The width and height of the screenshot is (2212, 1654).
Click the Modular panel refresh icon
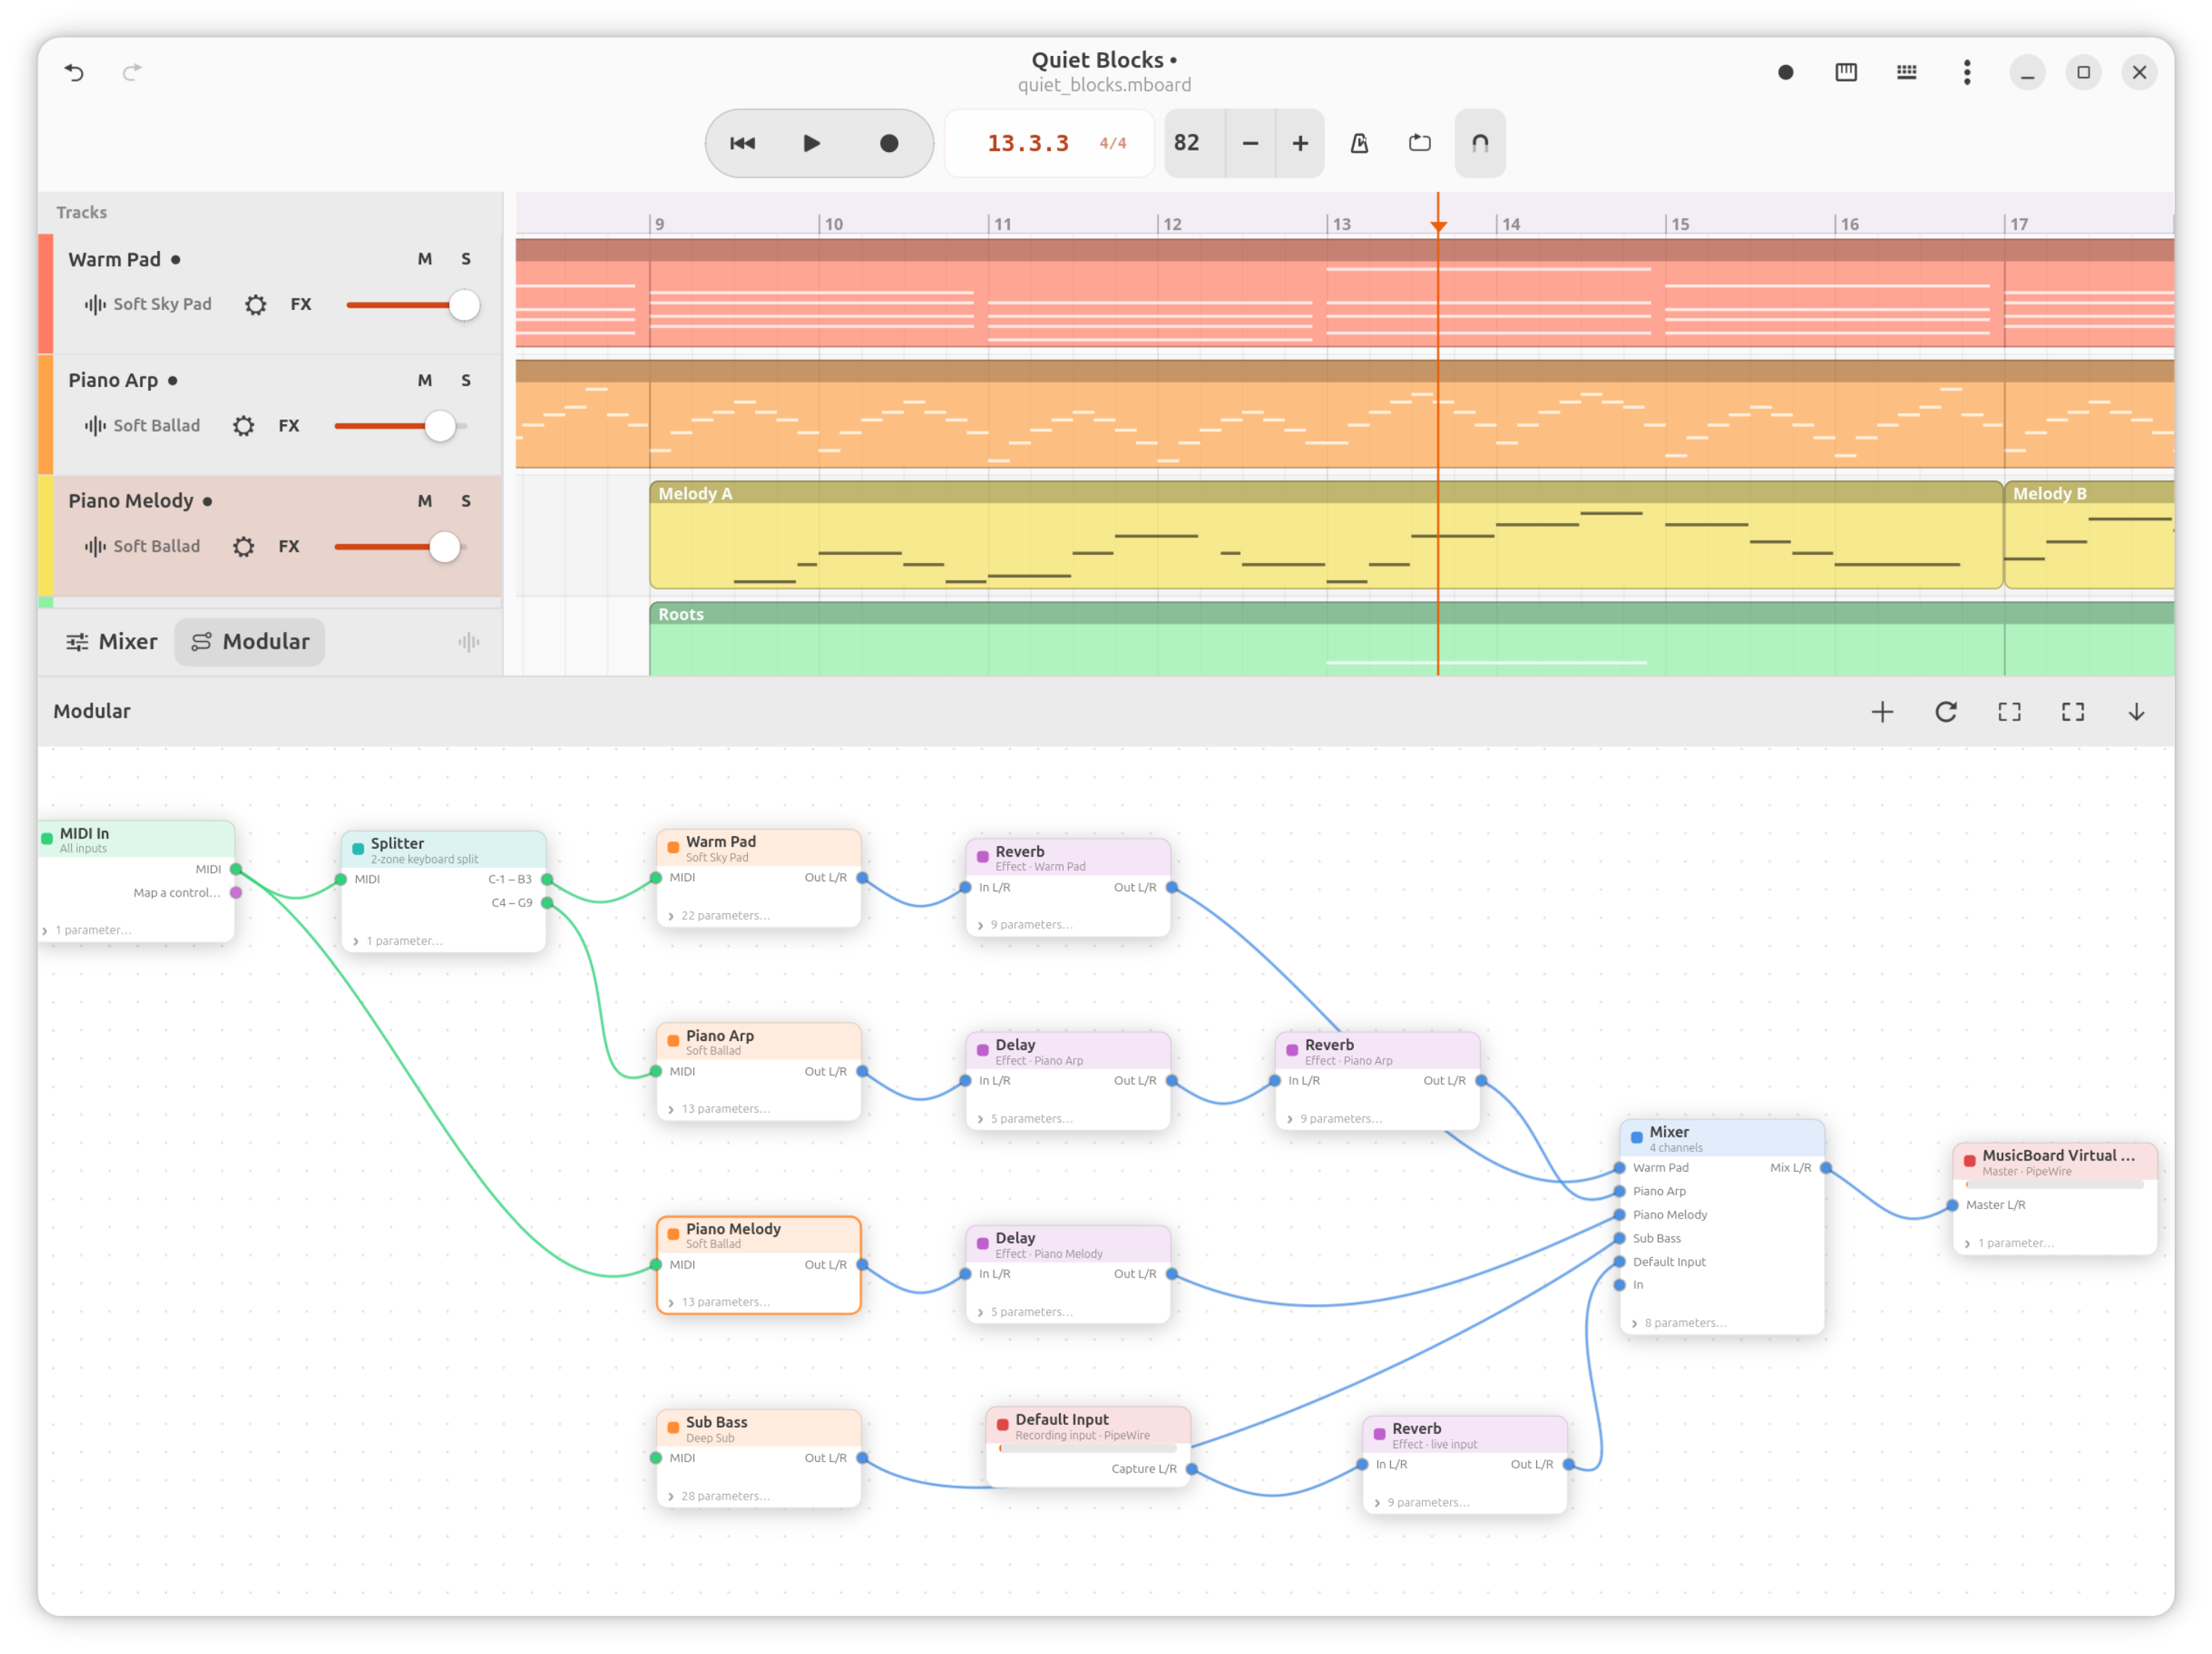(x=1946, y=711)
